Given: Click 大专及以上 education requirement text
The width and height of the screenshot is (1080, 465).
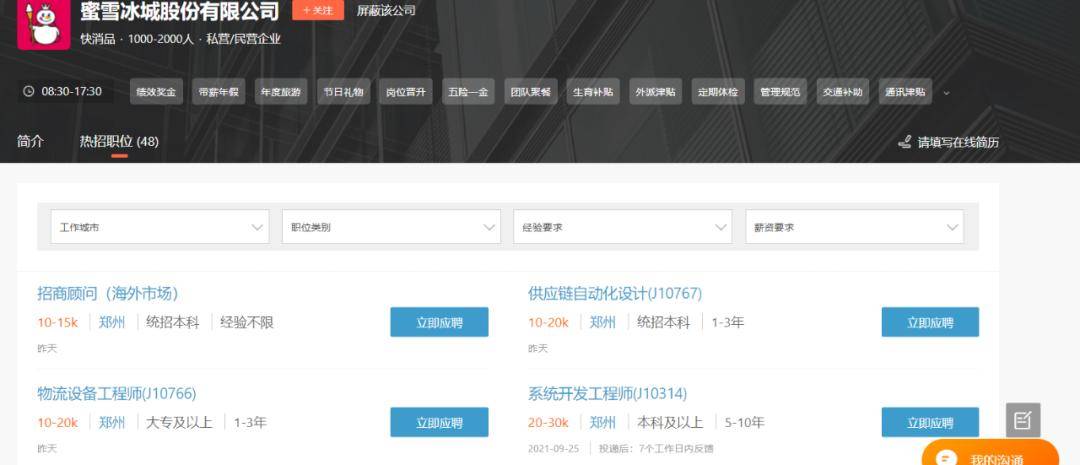Looking at the screenshot, I should [x=179, y=422].
